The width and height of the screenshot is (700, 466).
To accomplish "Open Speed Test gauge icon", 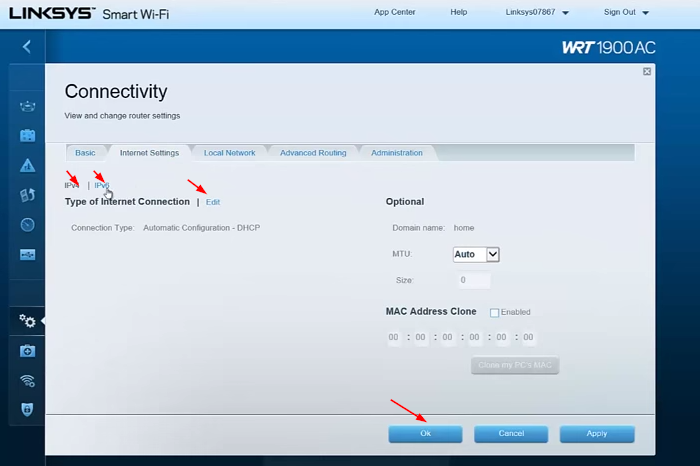I will (27, 225).
